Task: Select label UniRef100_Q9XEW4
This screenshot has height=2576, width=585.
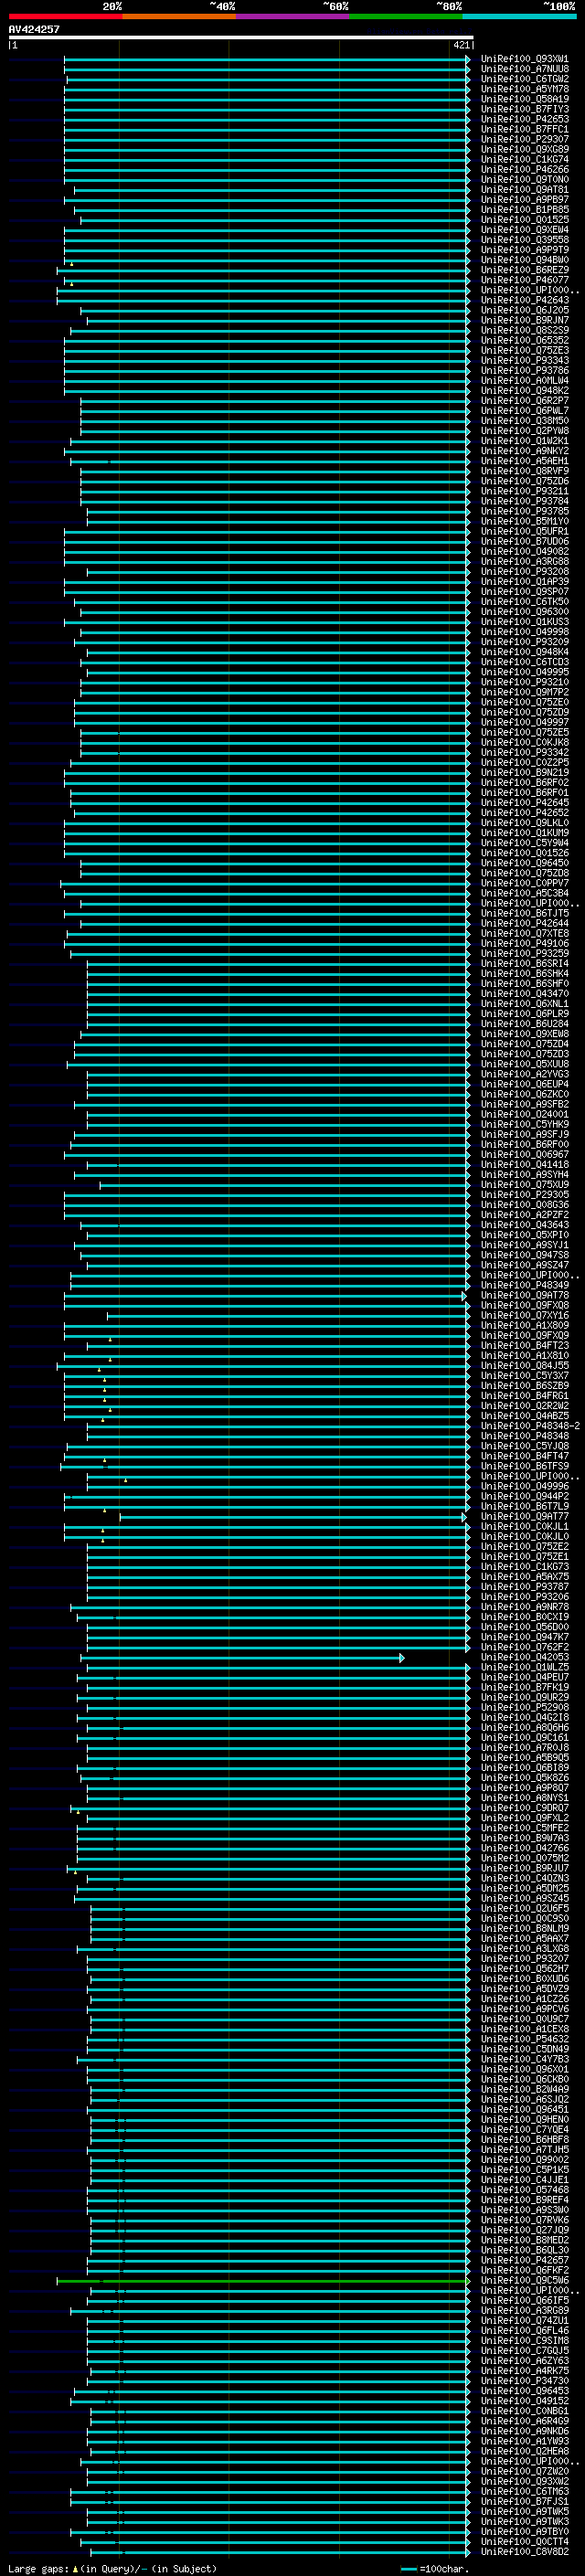Action: pyautogui.click(x=524, y=229)
